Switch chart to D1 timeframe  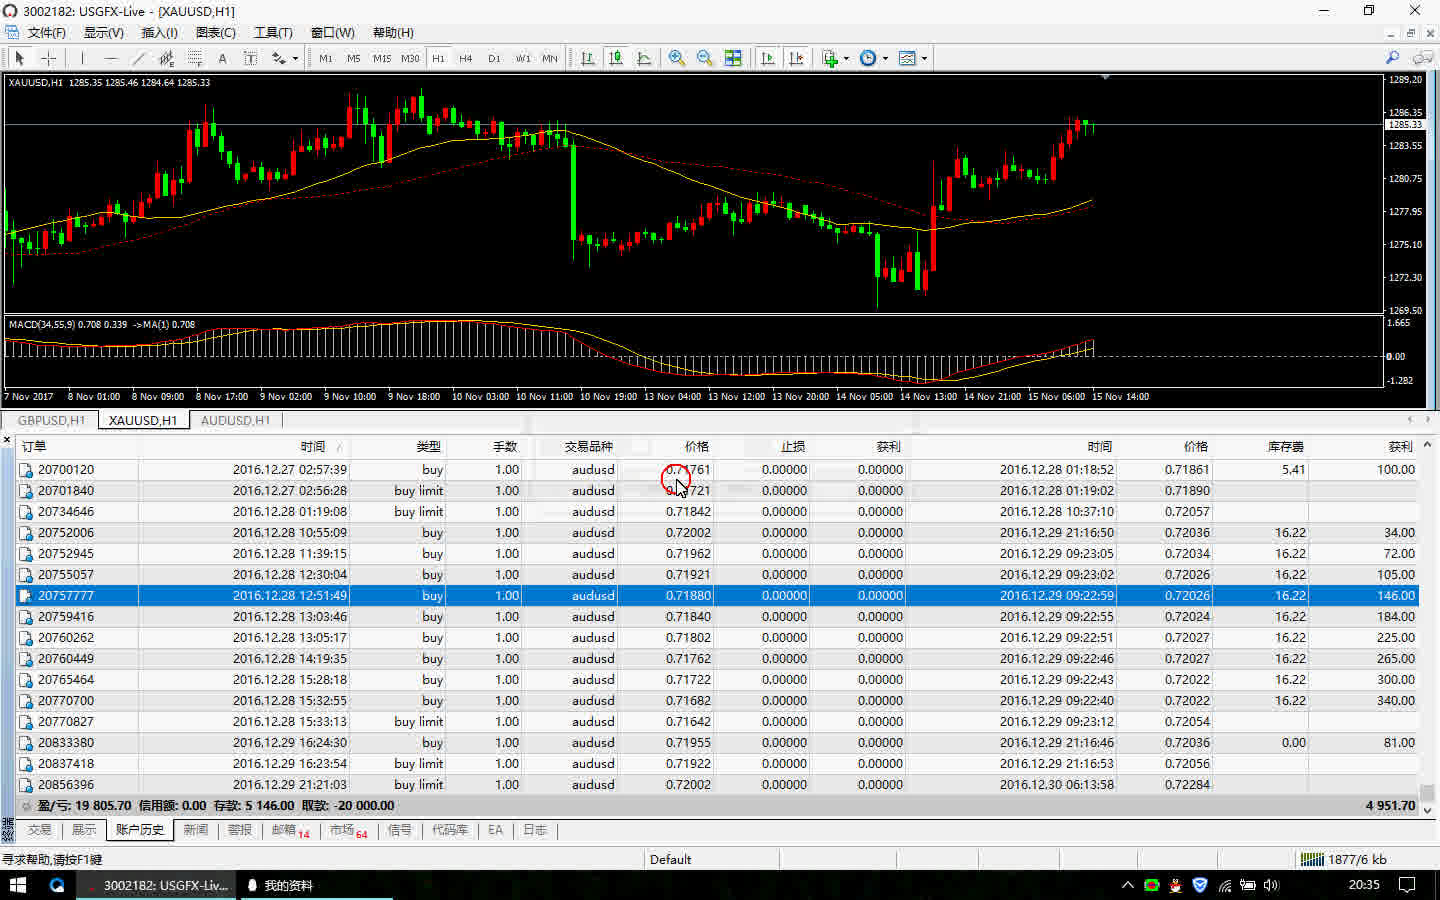tap(494, 58)
